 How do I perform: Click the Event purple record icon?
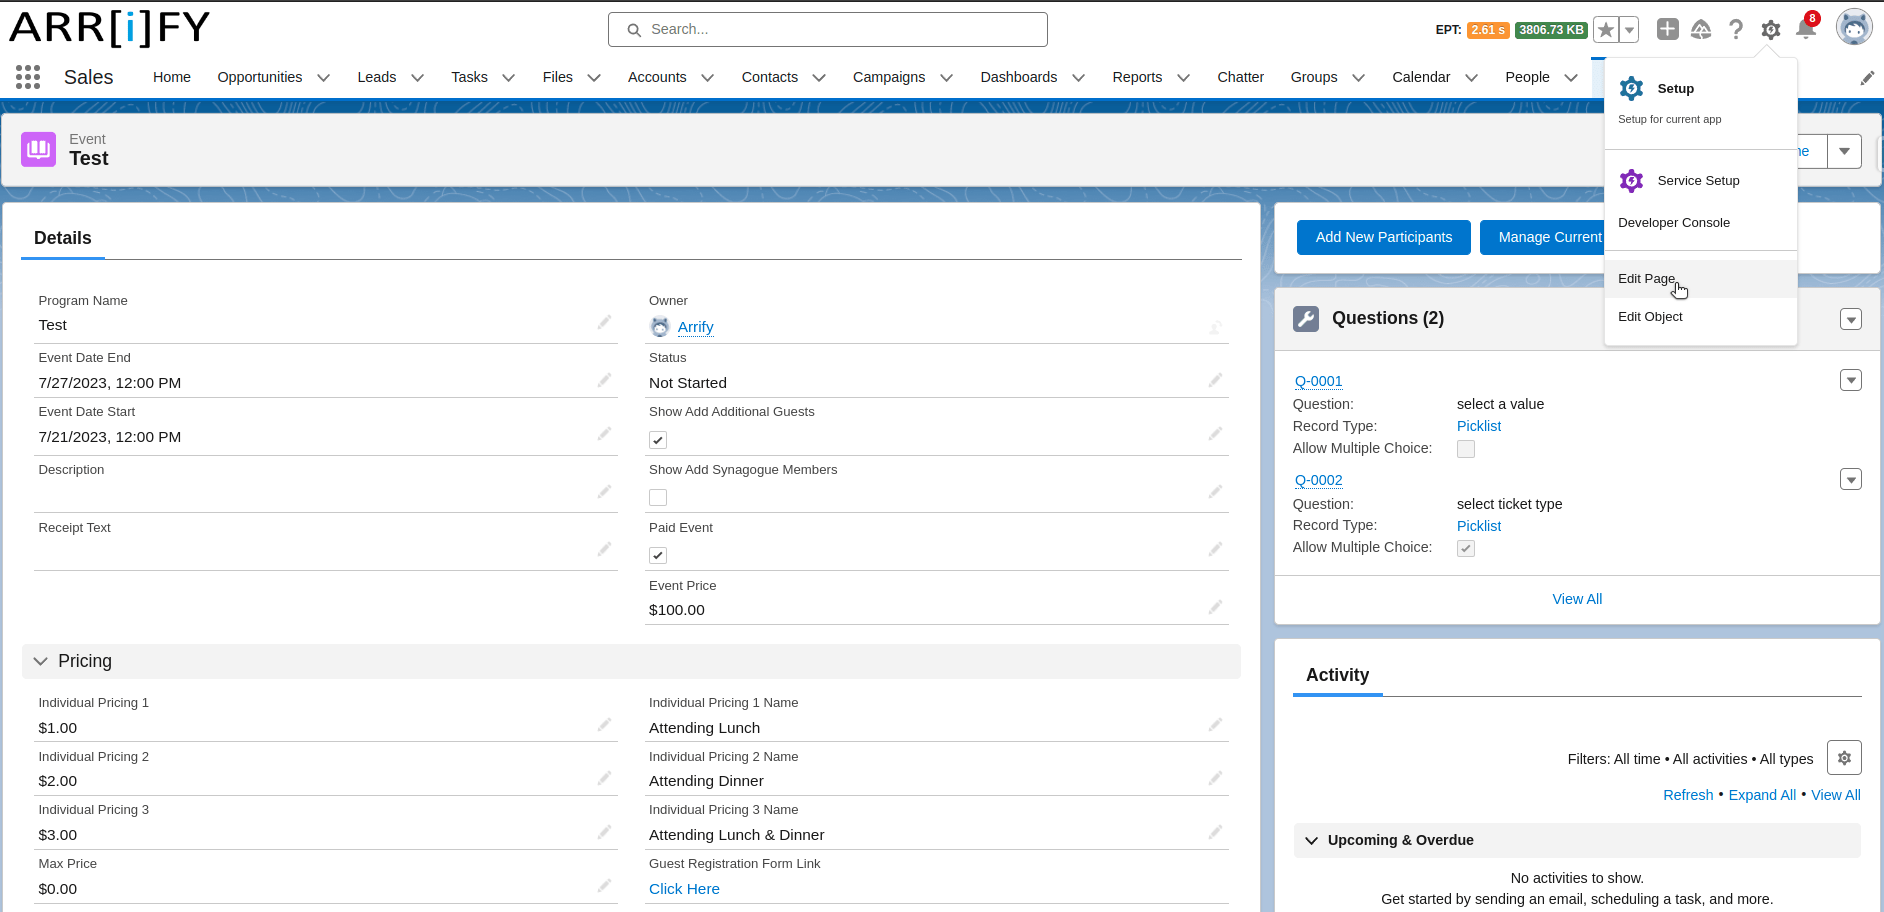click(x=38, y=149)
